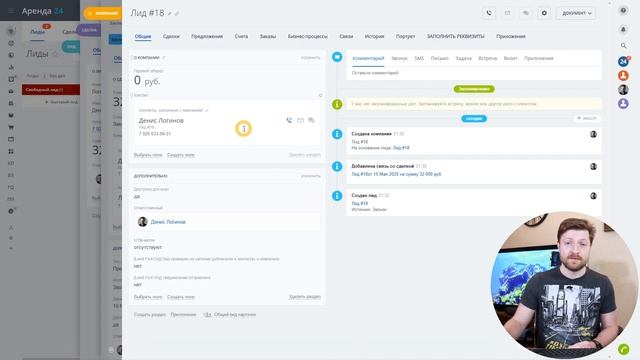Viewport: 640px width, 360px height.
Task: Open Лид #18 link in Создан лид entry
Action: pyautogui.click(x=360, y=203)
